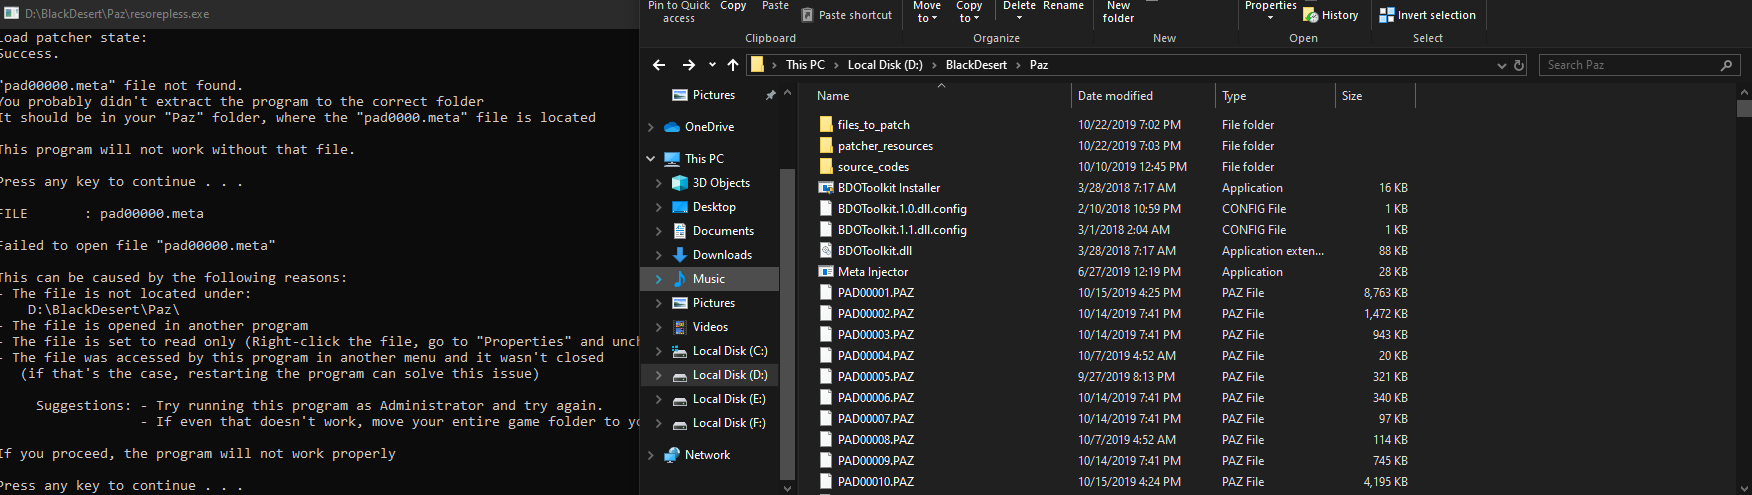The height and width of the screenshot is (495, 1752).
Task: Go up one folder level
Action: pyautogui.click(x=733, y=65)
